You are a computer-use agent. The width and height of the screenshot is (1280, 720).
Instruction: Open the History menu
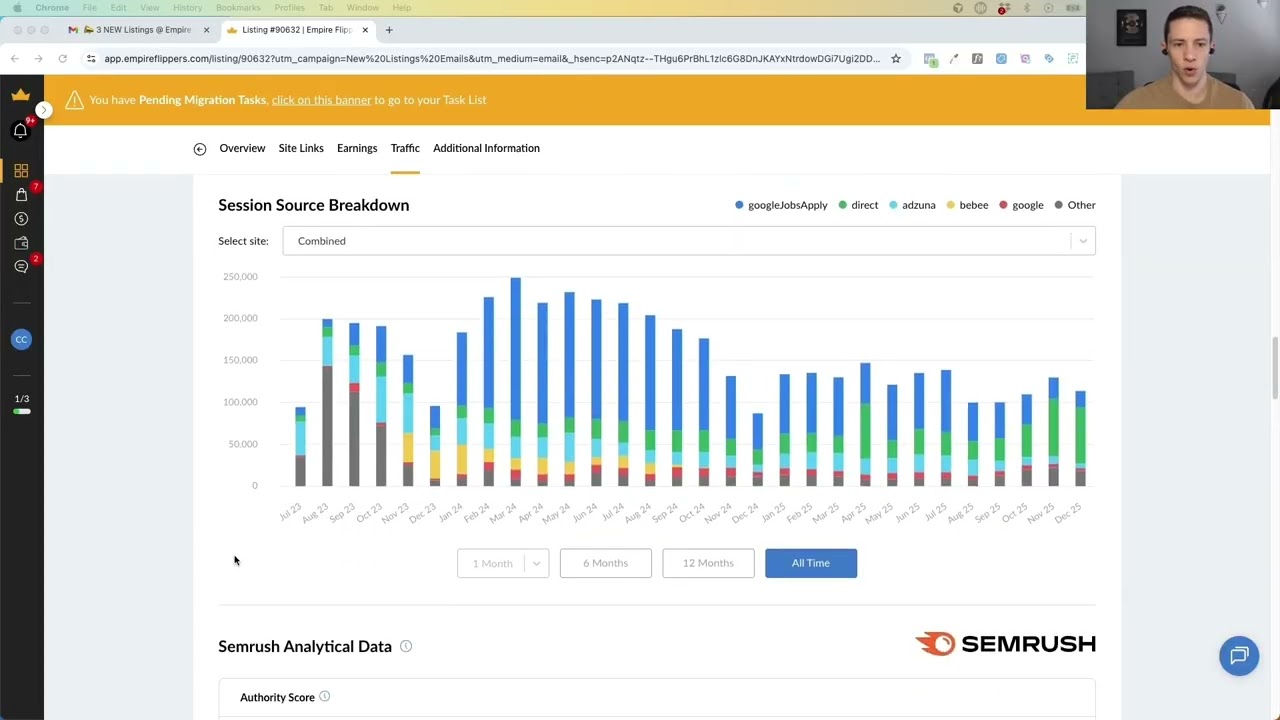[187, 8]
